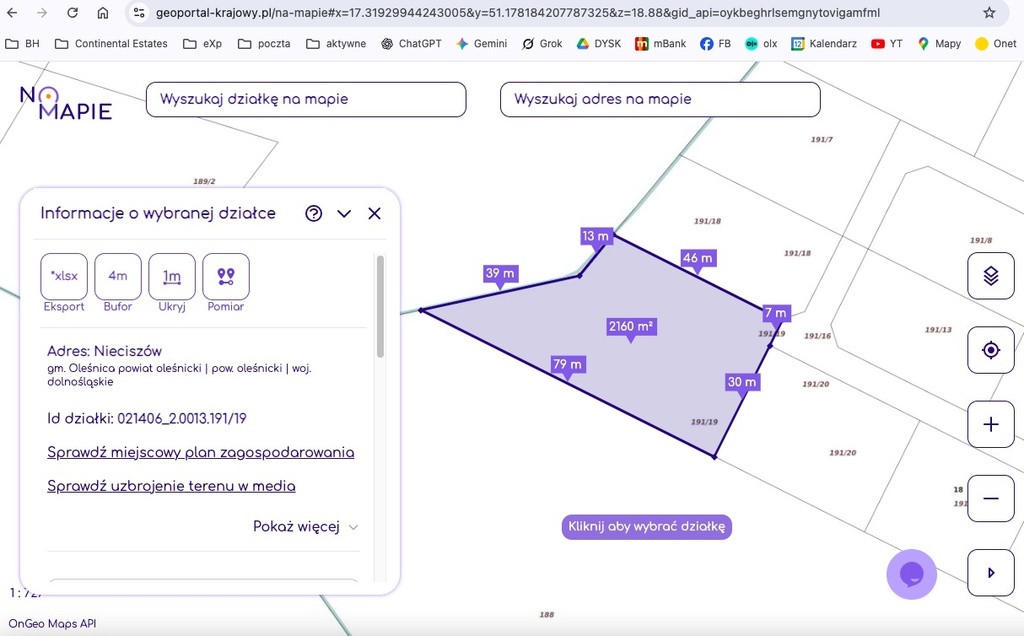The width and height of the screenshot is (1024, 636).
Task: Click the Adres: Nieciszów text
Action: [x=104, y=351]
